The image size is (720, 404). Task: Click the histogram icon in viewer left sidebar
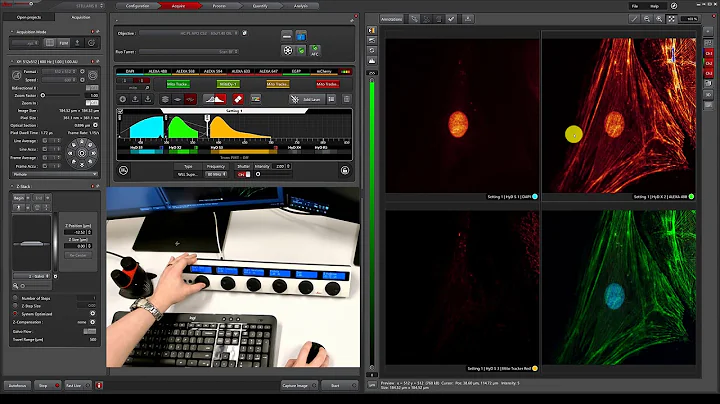[372, 61]
